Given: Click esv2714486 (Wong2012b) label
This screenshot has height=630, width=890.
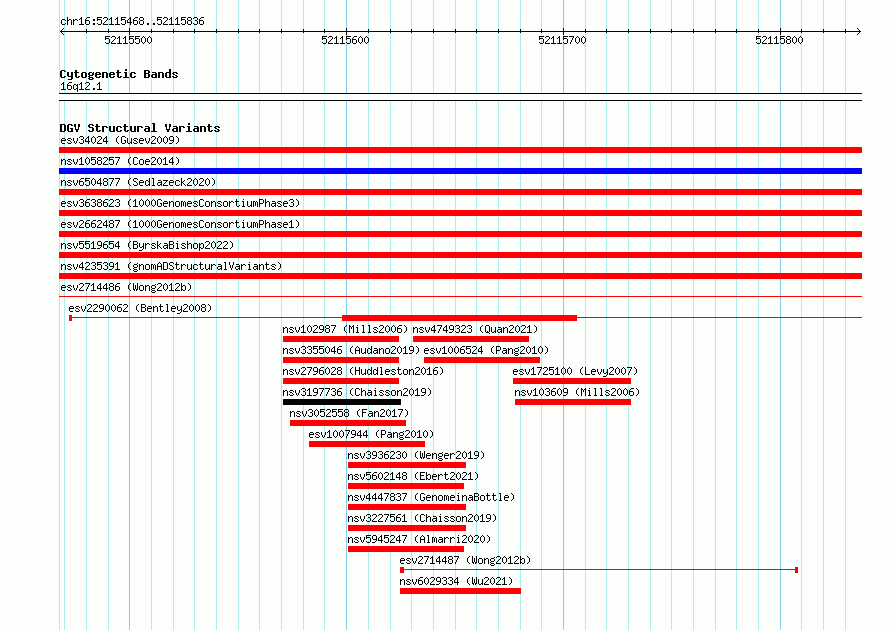Looking at the screenshot, I should click(126, 287).
